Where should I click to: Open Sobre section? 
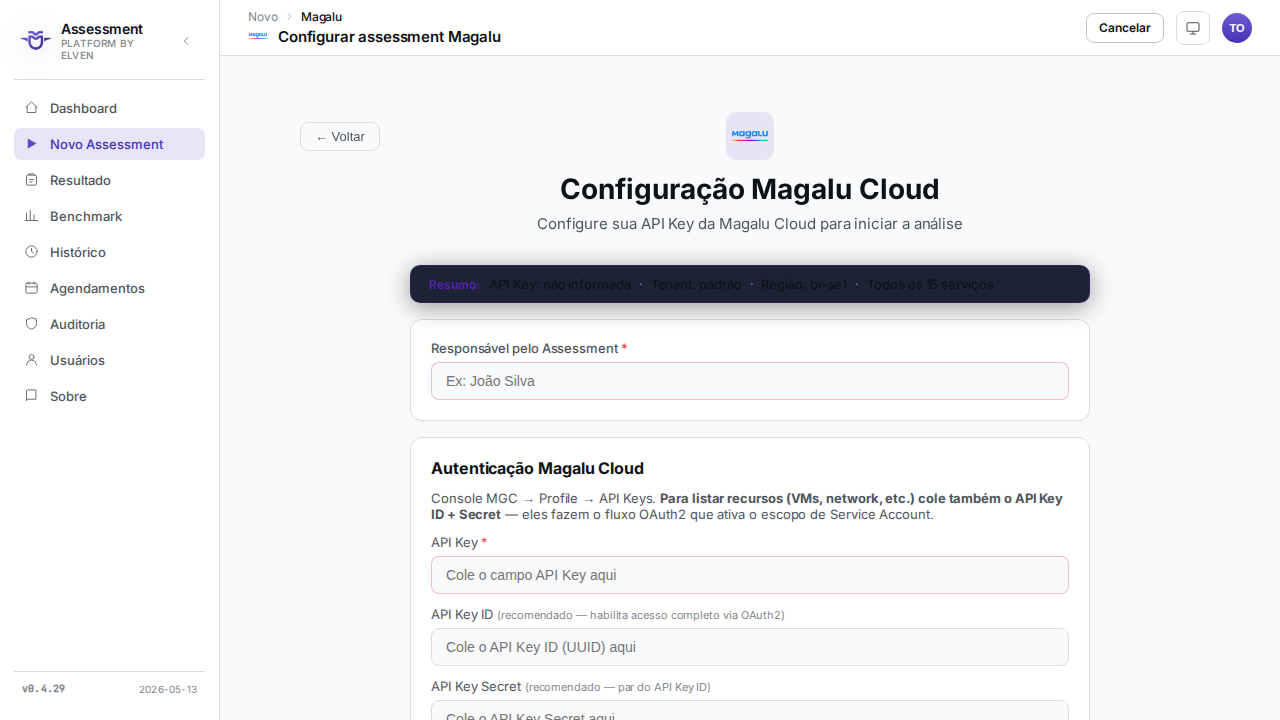[x=109, y=396]
